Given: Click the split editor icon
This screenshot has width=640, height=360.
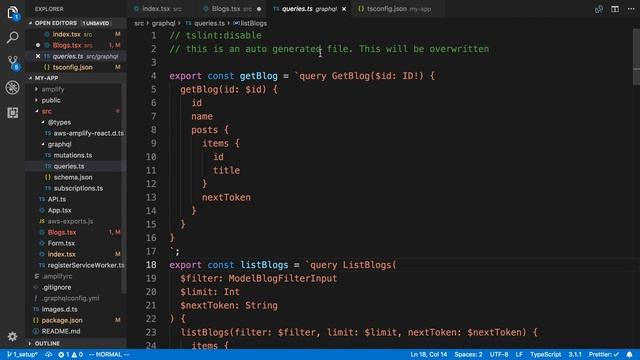Looking at the screenshot, I should (x=615, y=9).
